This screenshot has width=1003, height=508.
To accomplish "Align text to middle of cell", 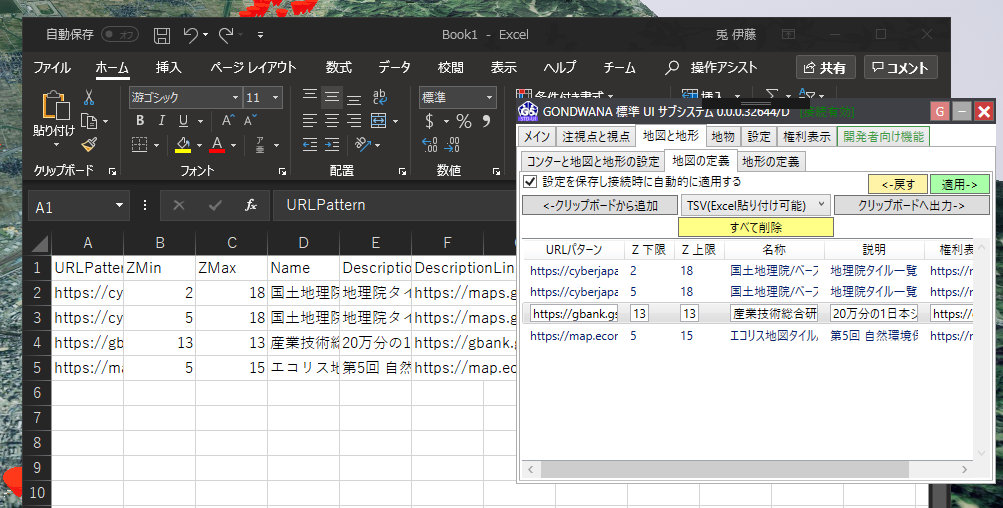I will [x=331, y=97].
